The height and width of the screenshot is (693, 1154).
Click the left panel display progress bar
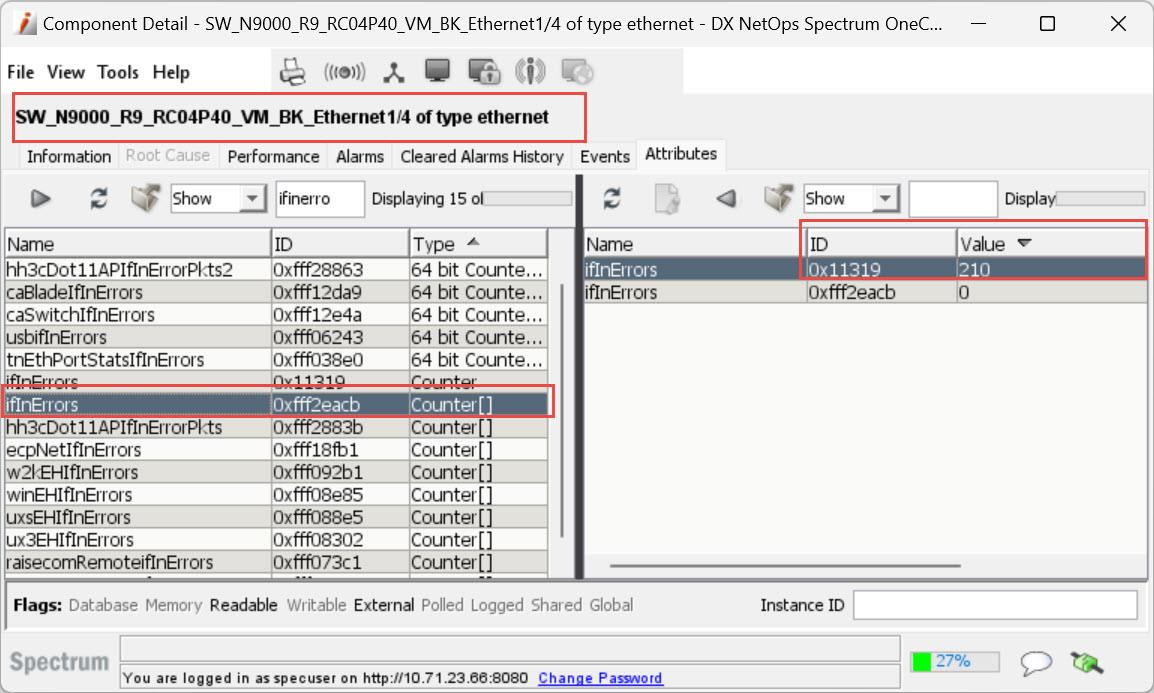[527, 199]
